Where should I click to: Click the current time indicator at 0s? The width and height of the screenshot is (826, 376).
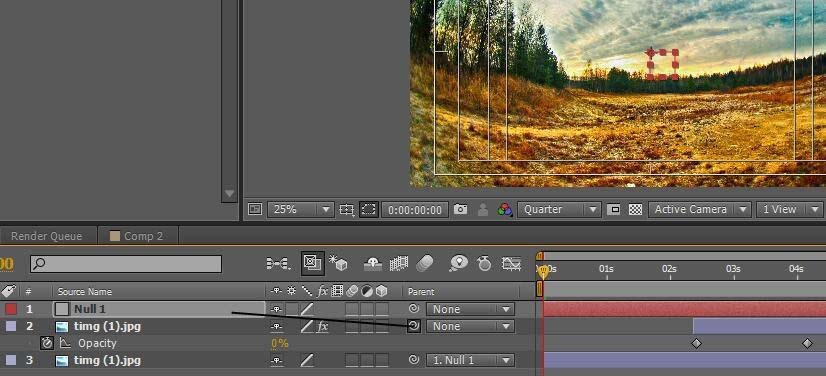click(543, 271)
